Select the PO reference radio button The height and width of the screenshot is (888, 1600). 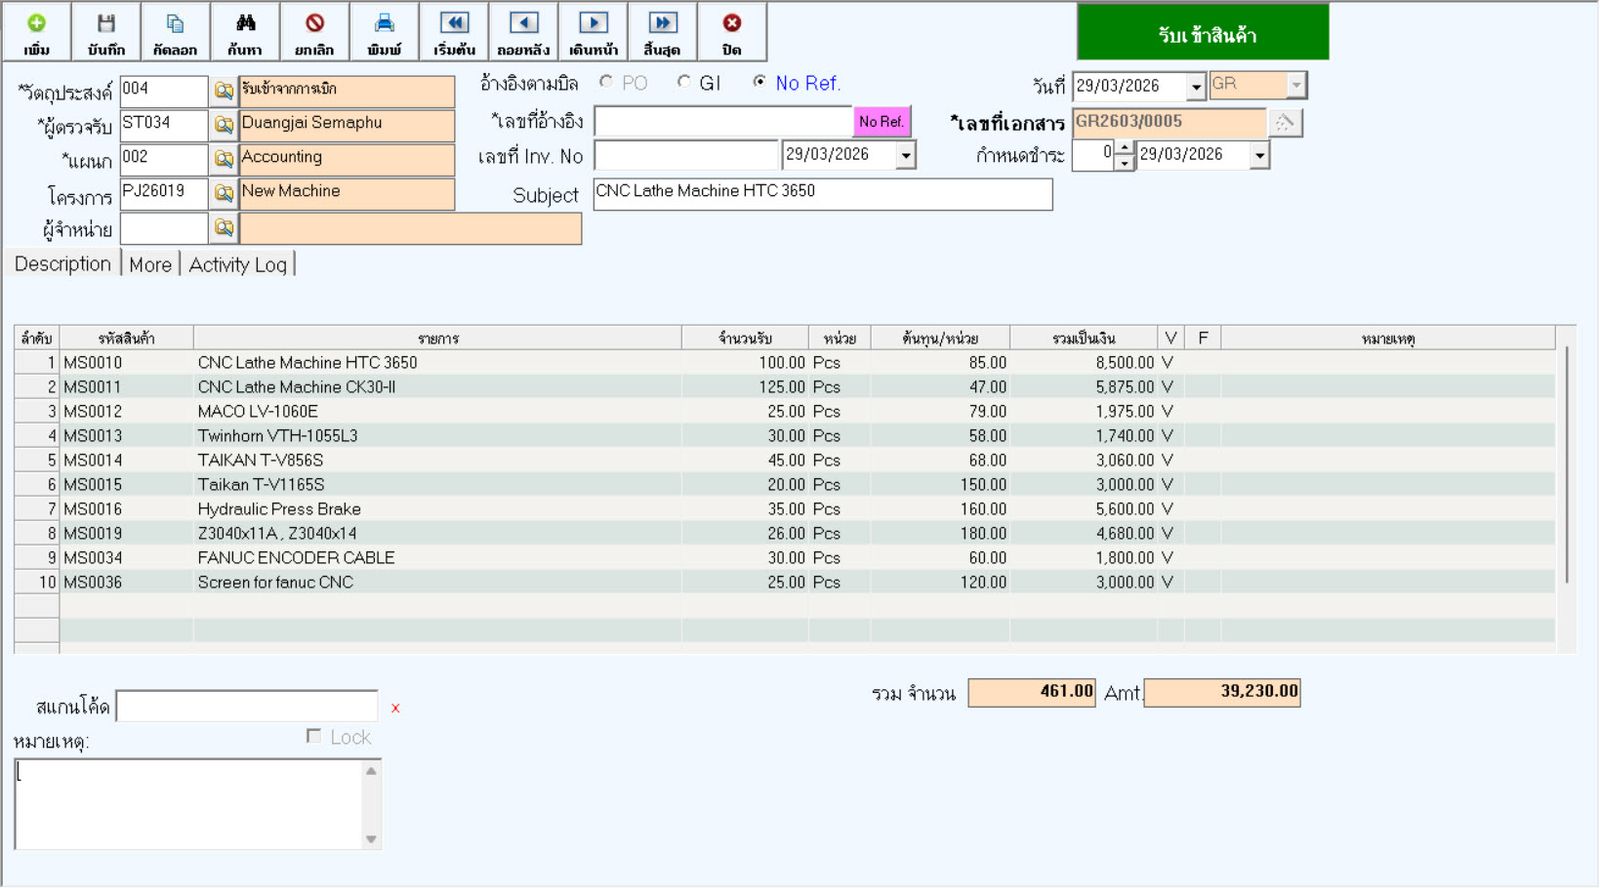(606, 82)
